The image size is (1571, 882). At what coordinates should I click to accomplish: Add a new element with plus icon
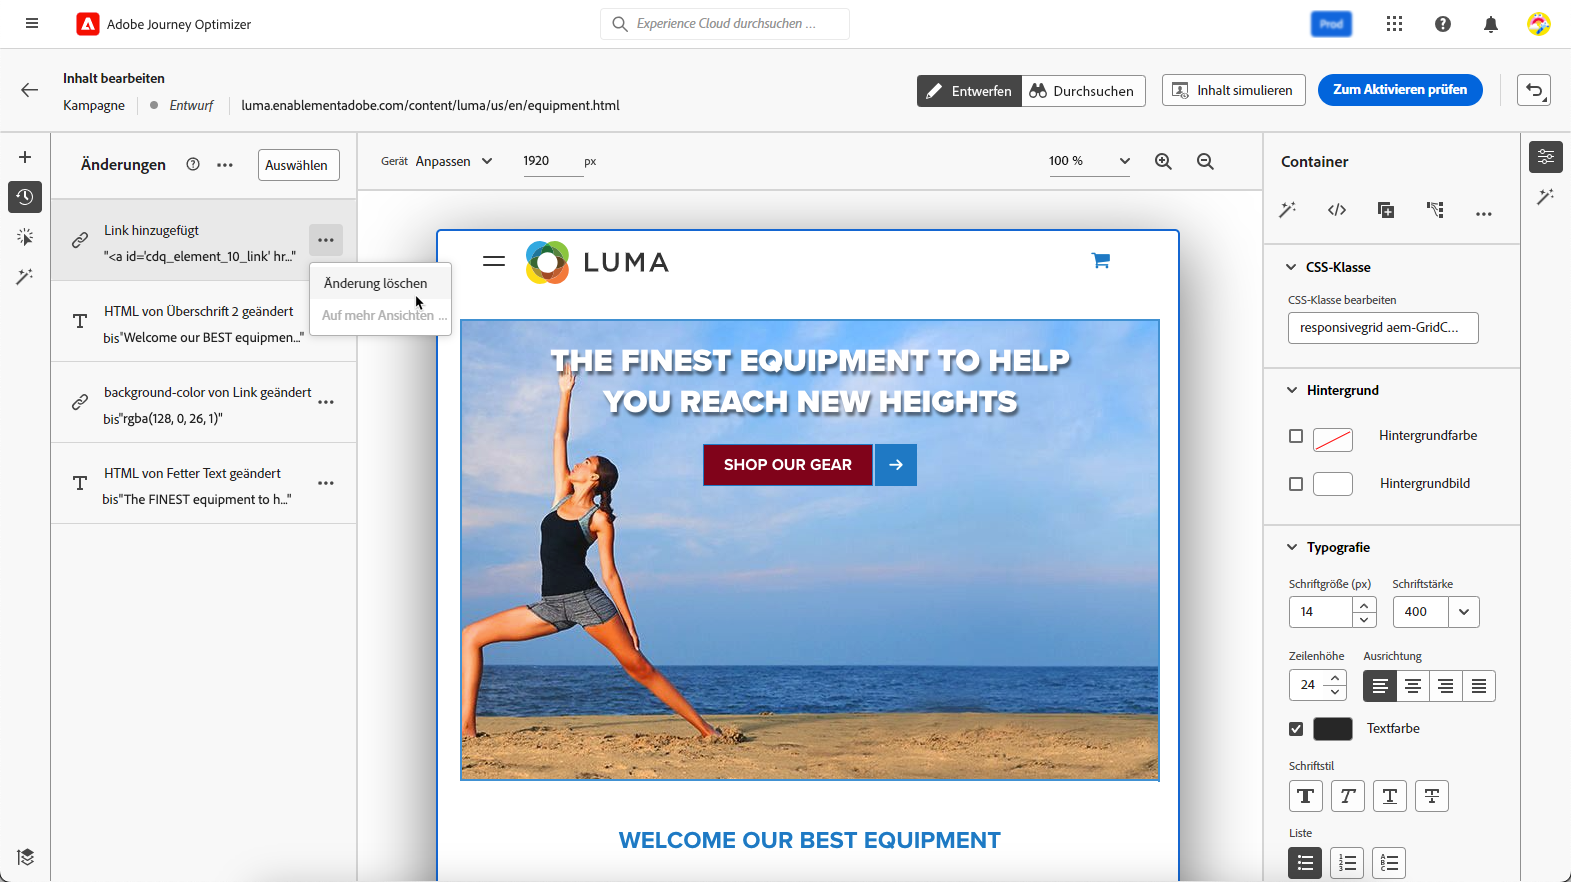(x=25, y=157)
